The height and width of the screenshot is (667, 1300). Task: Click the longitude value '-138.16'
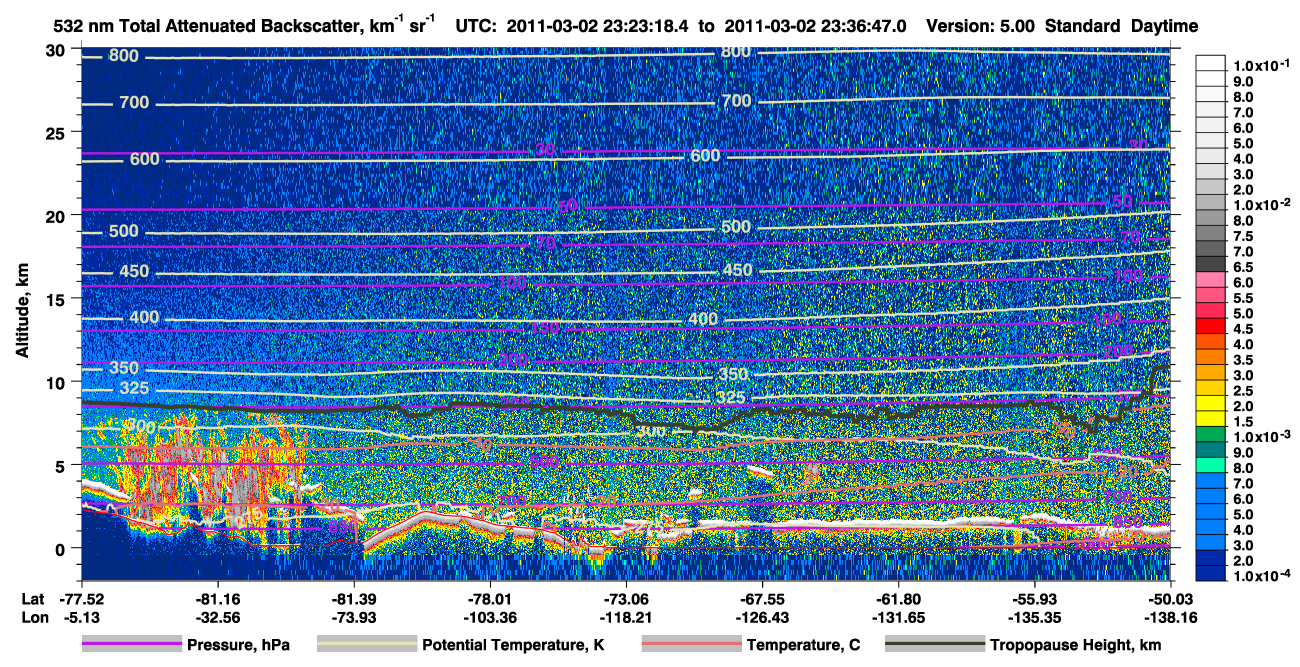click(1169, 617)
